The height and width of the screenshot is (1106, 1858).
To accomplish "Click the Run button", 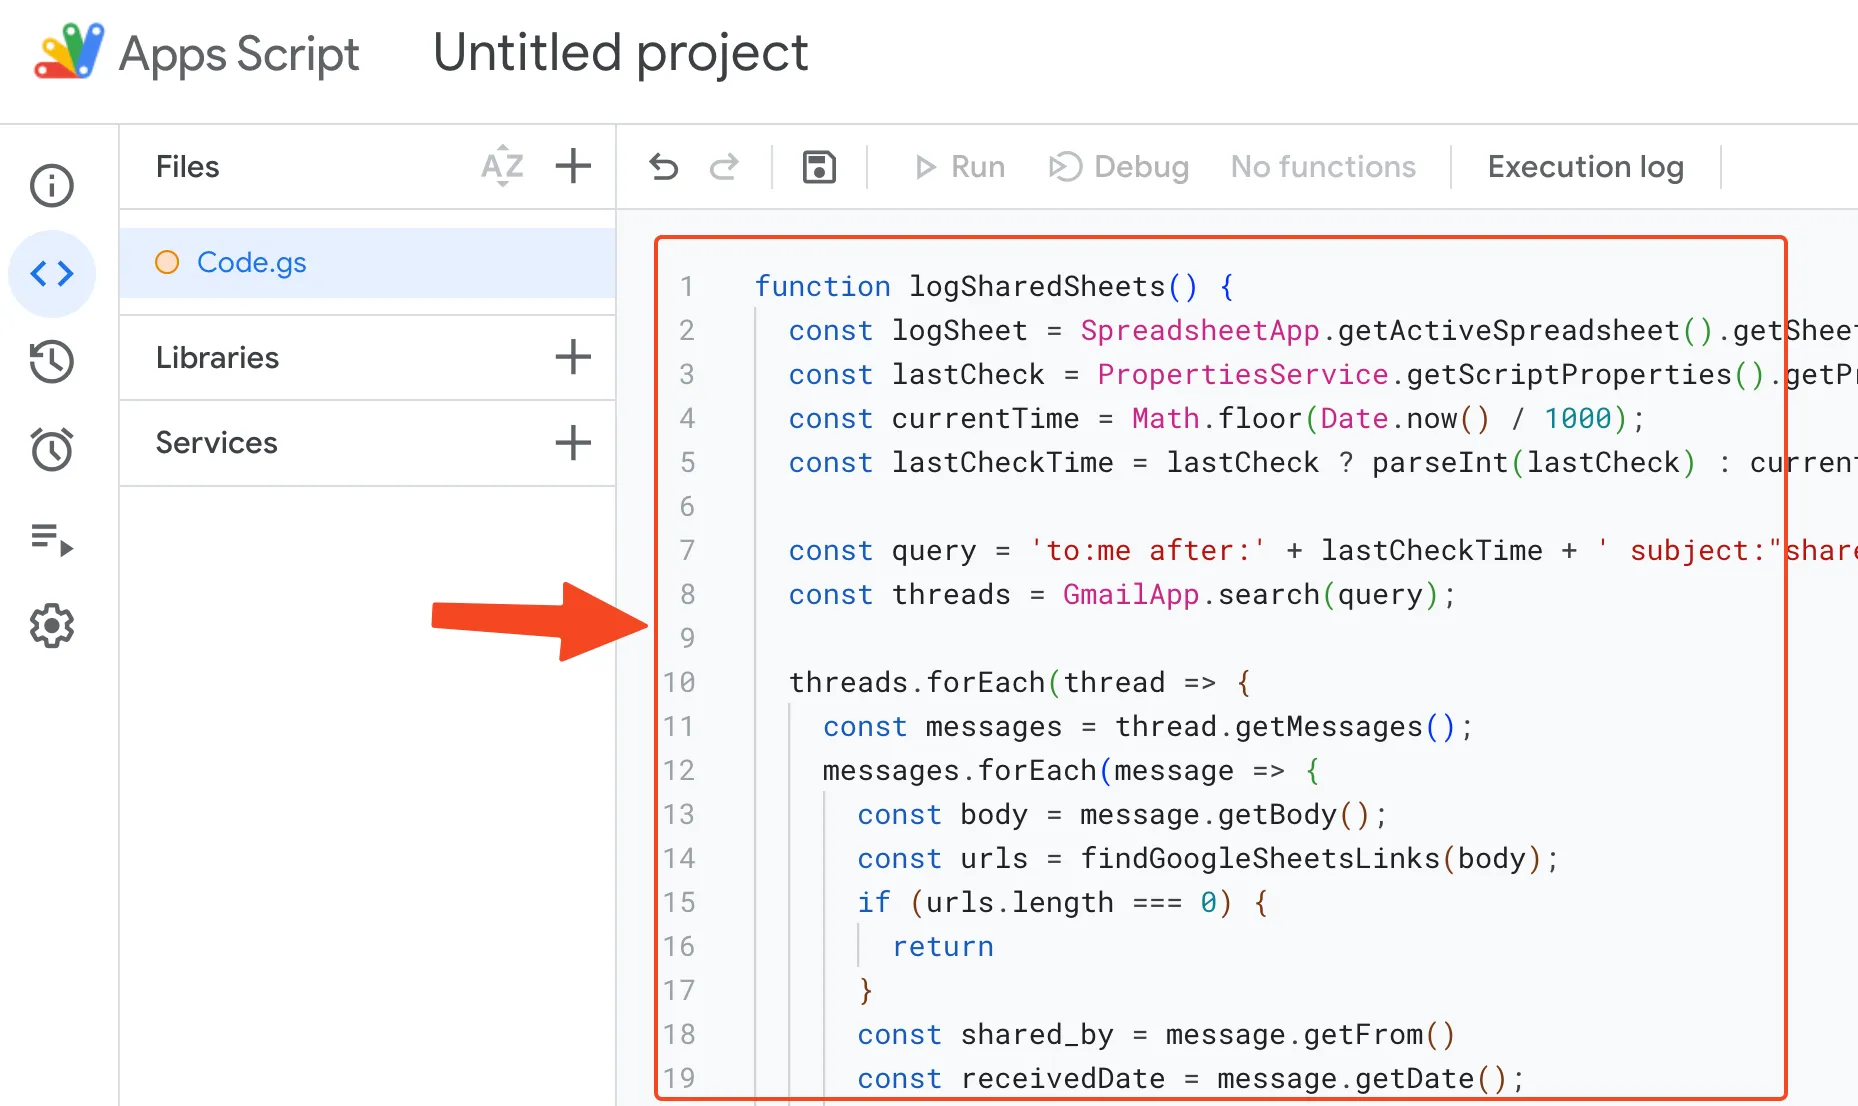I will [960, 167].
